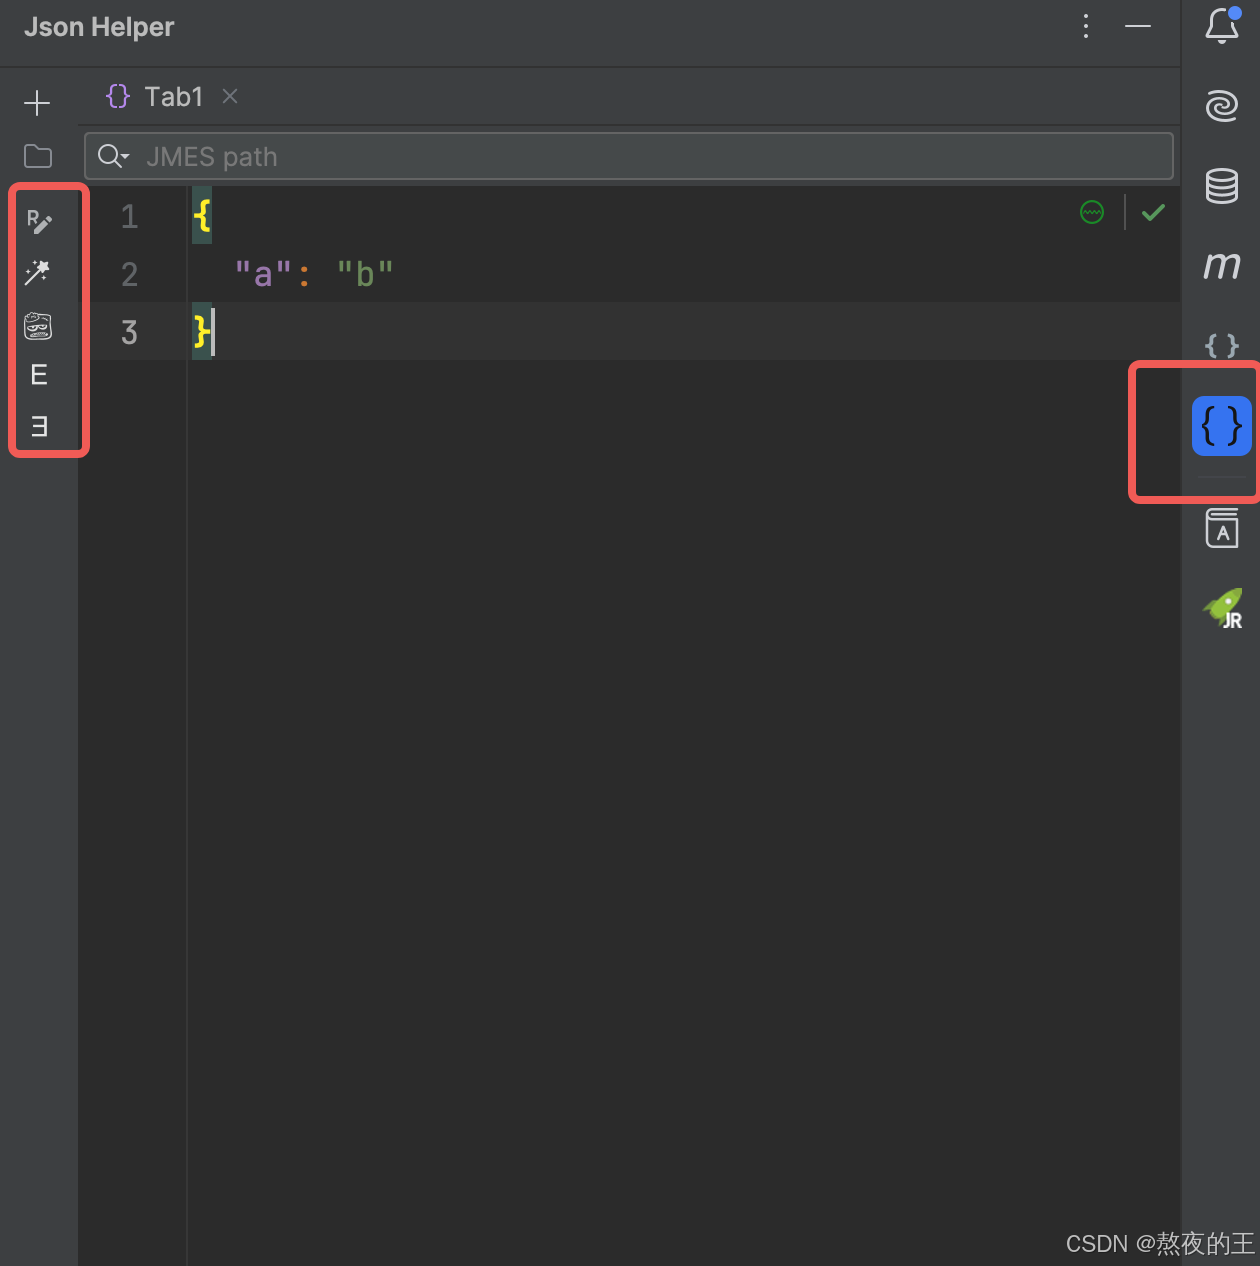Click the masked face icon in toolbar
This screenshot has width=1260, height=1266.
click(x=38, y=326)
